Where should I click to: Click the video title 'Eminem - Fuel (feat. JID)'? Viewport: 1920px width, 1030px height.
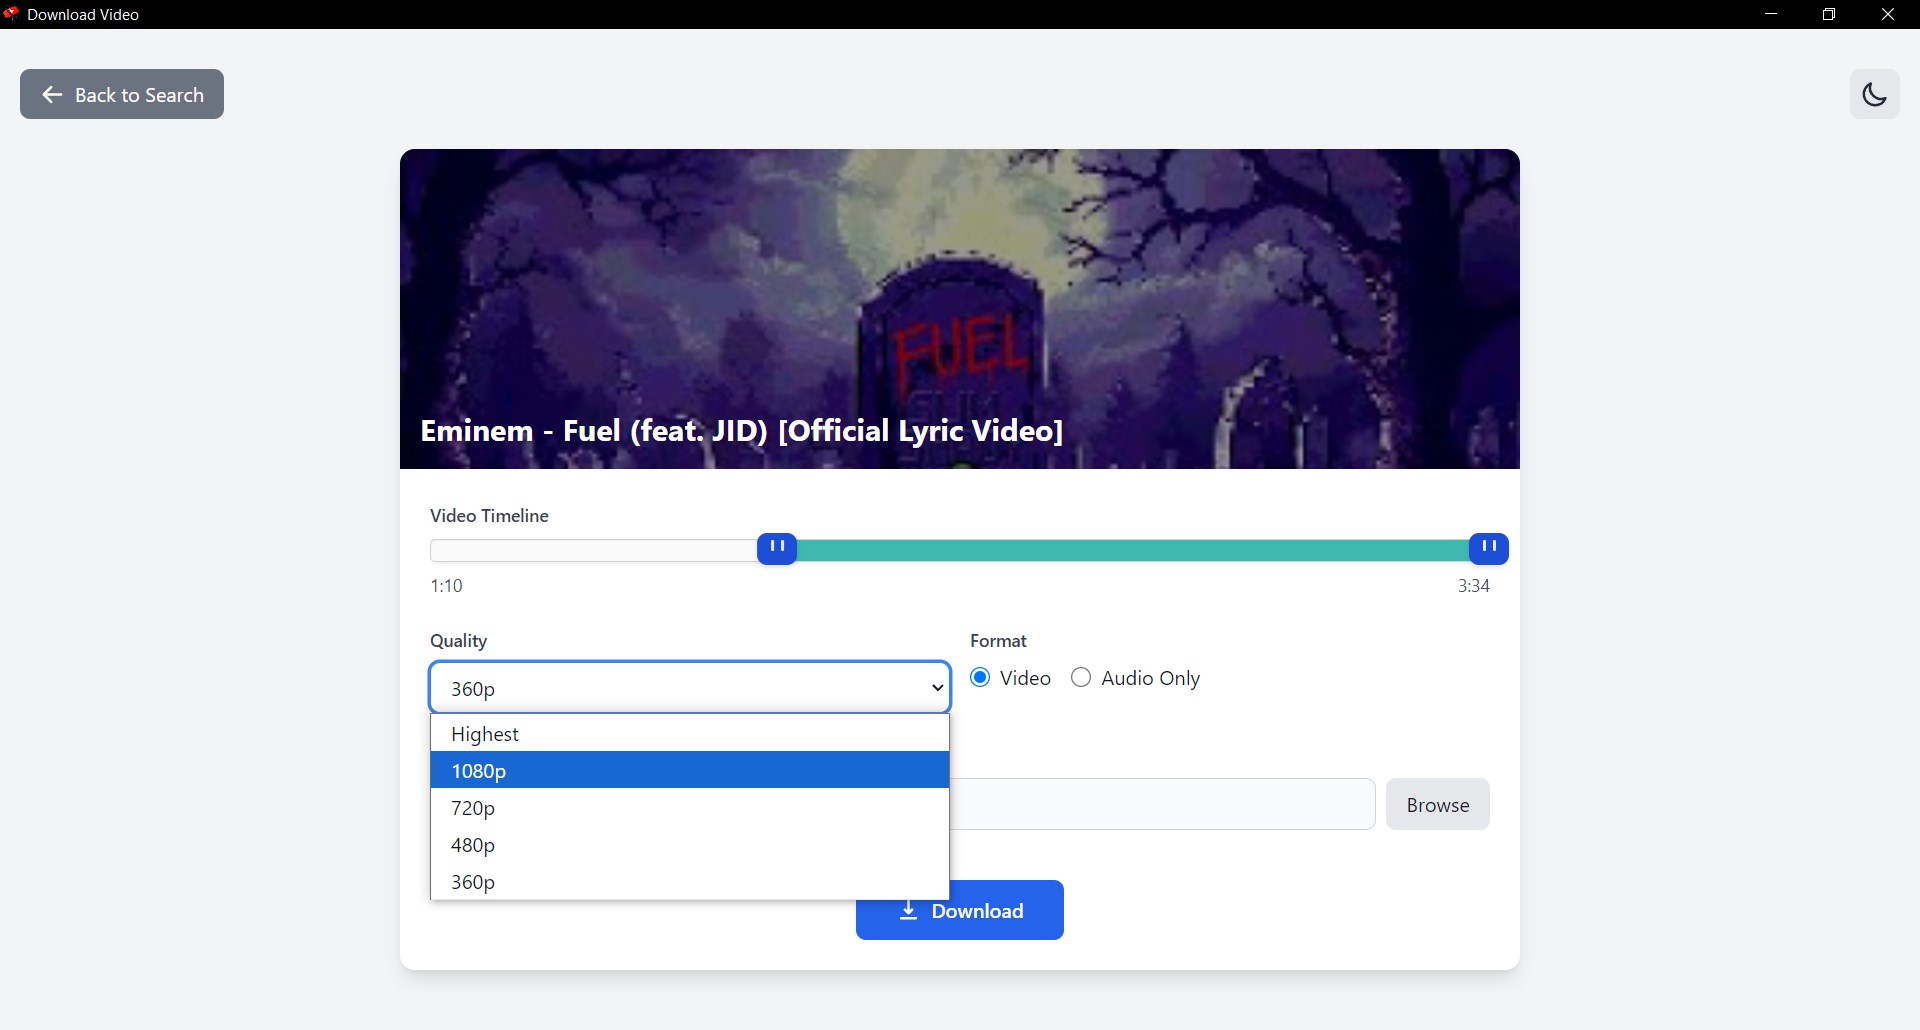742,431
